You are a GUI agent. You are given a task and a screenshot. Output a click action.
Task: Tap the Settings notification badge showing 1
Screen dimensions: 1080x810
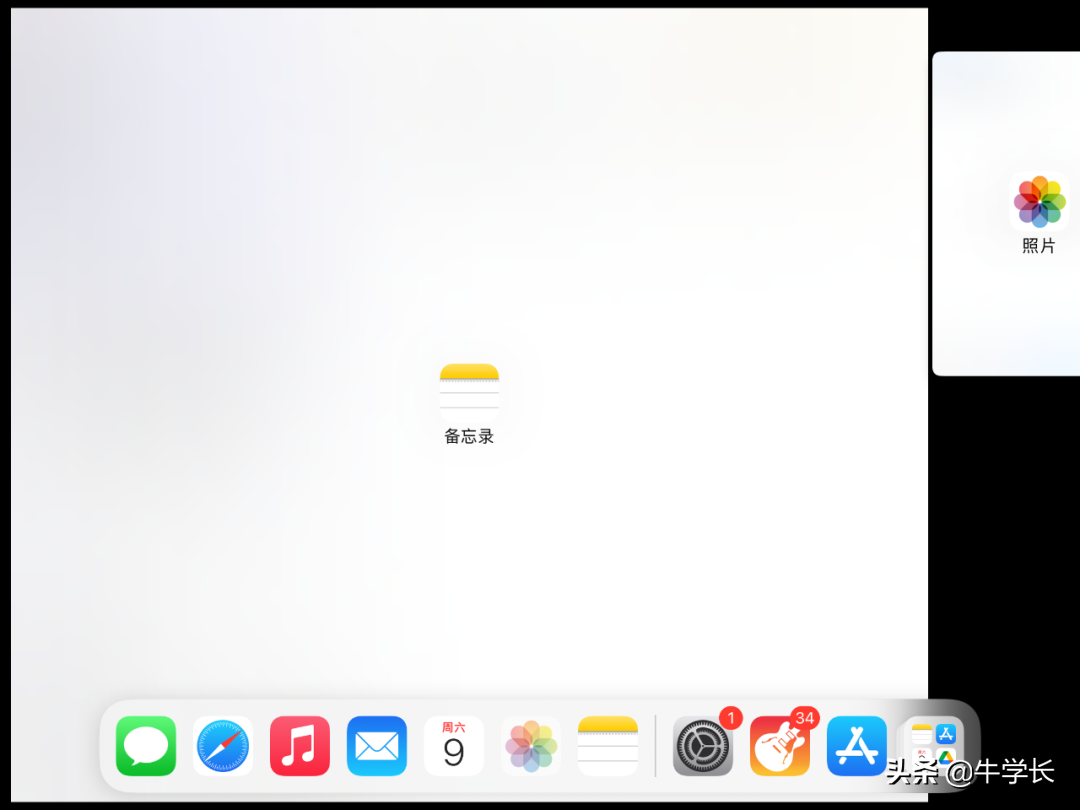click(730, 717)
